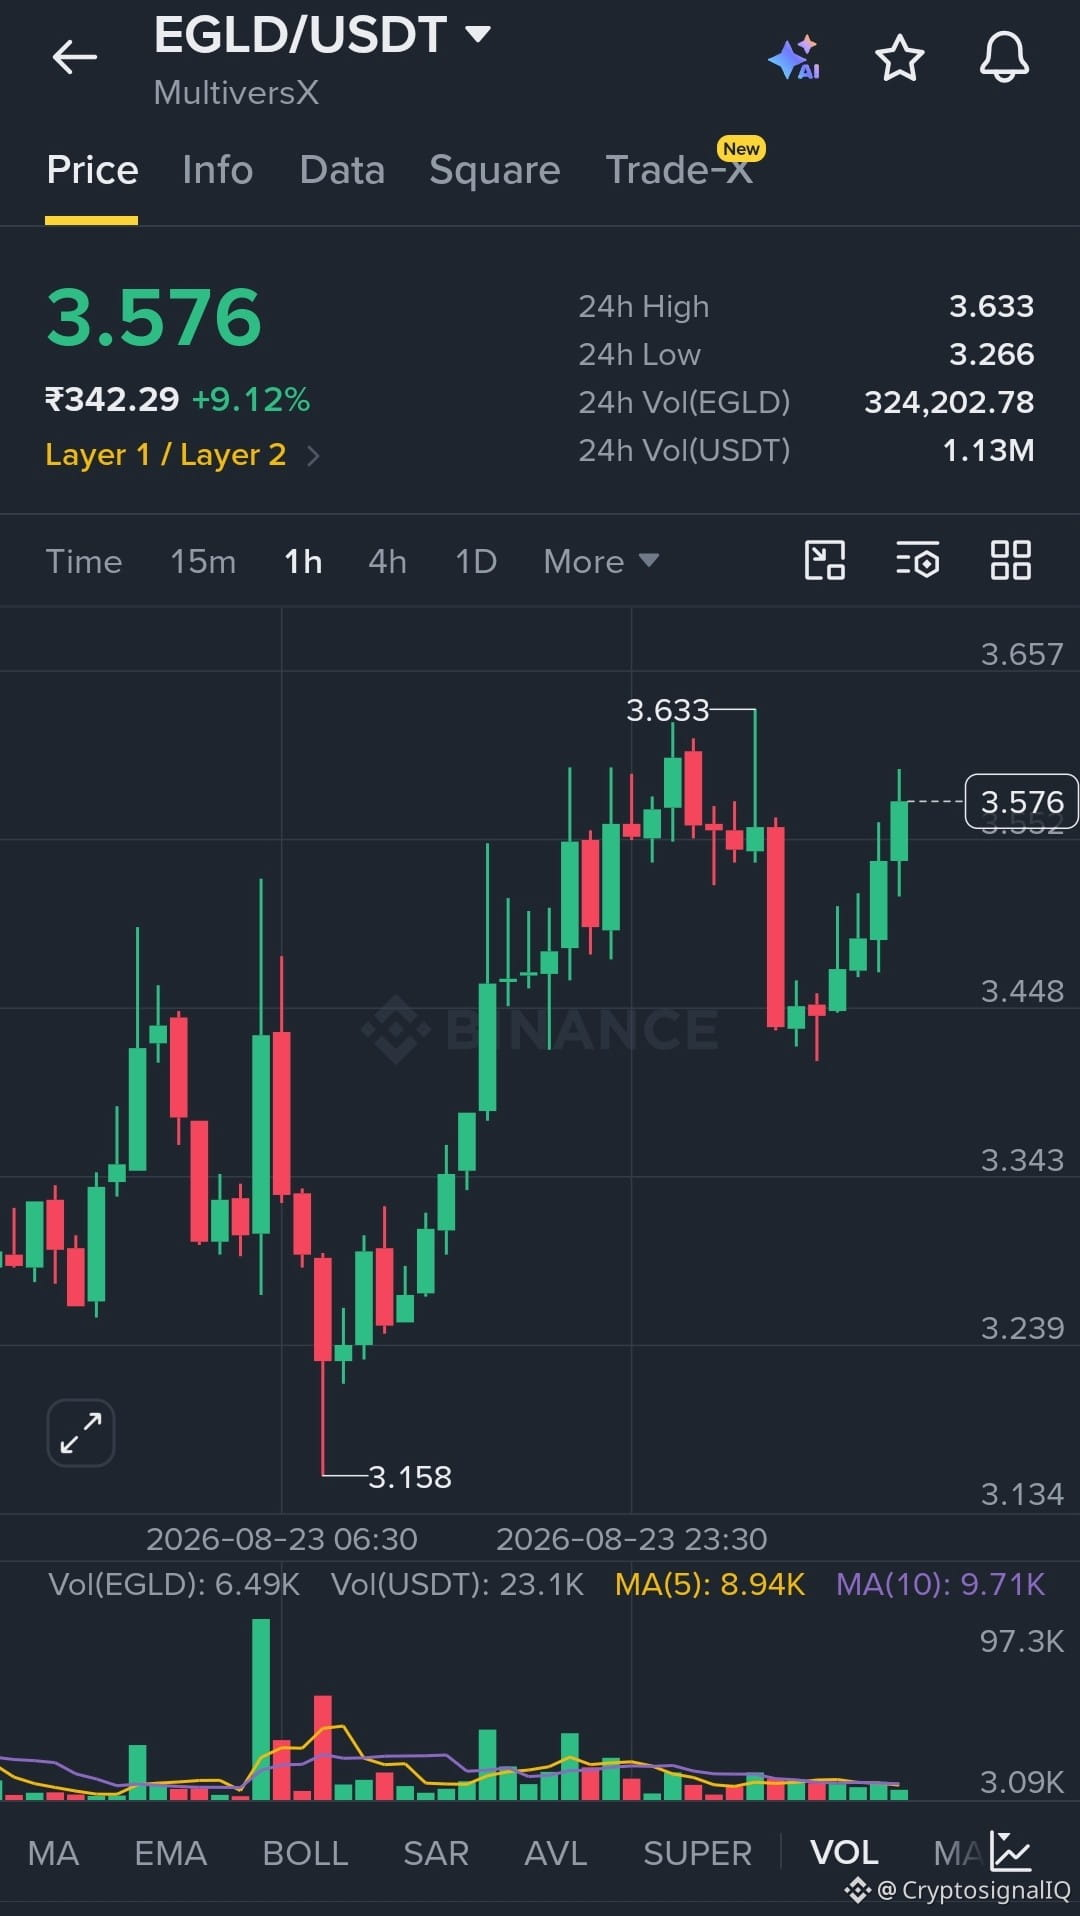
Task: Select the 1h interval
Action: point(303,561)
